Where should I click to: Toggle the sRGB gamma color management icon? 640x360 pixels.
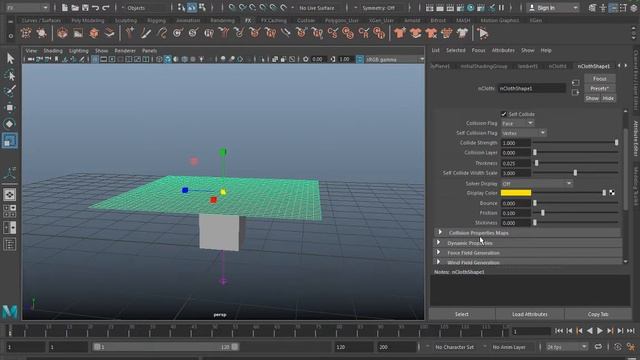[360, 60]
